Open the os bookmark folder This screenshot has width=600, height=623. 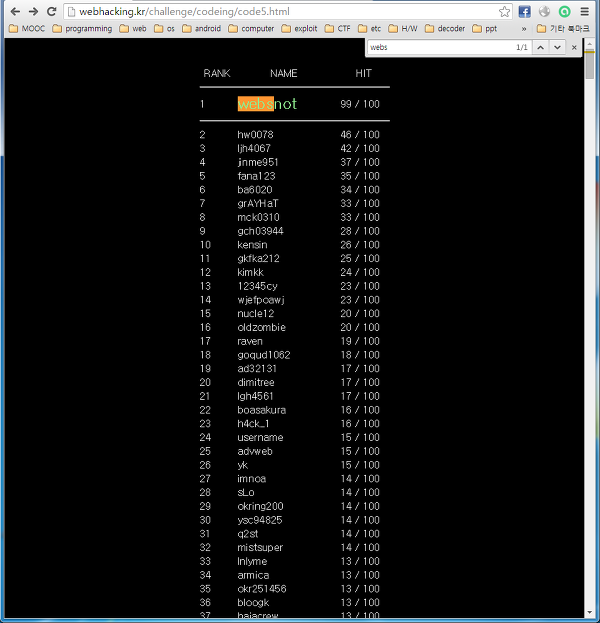pyautogui.click(x=165, y=29)
